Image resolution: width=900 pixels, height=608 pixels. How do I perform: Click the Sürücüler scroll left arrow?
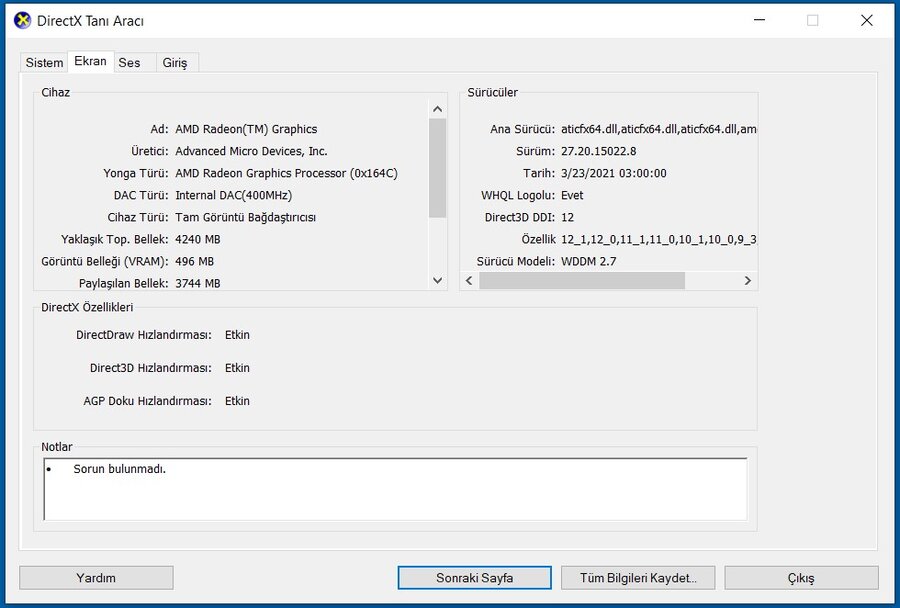click(x=469, y=281)
